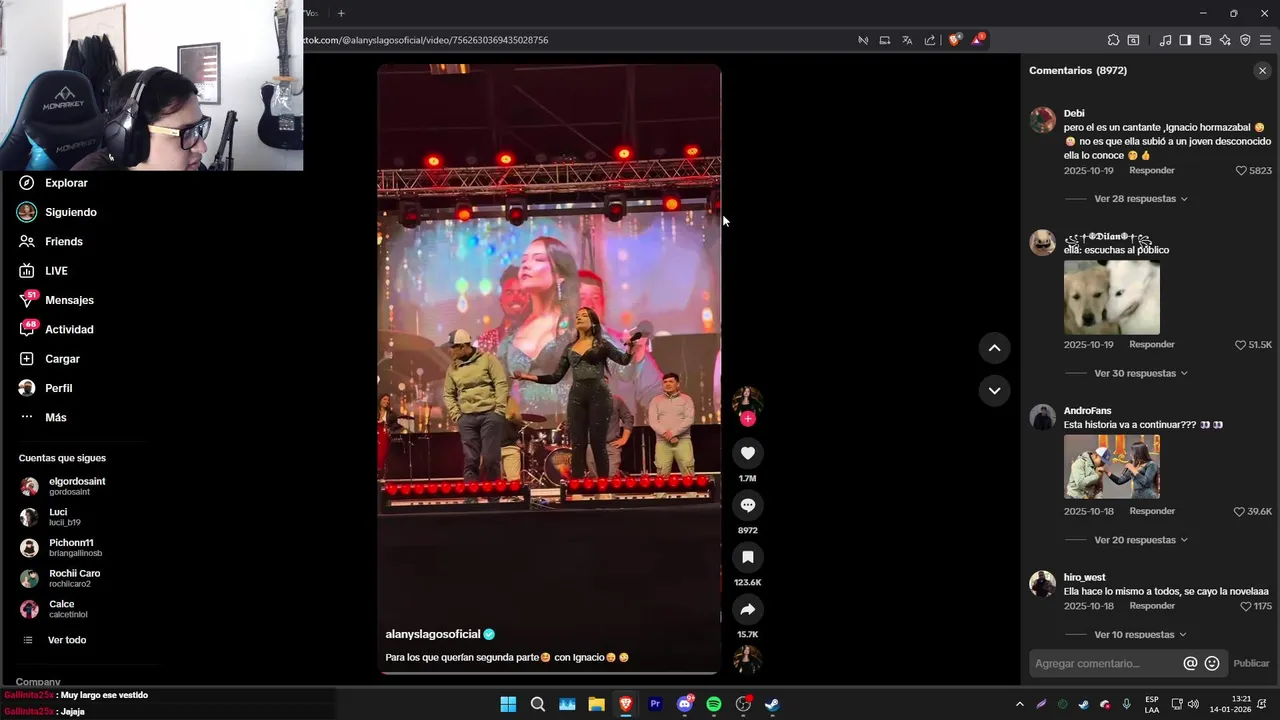The height and width of the screenshot is (720, 1280).
Task: Open the browser hamburger menu
Action: coord(1265,40)
